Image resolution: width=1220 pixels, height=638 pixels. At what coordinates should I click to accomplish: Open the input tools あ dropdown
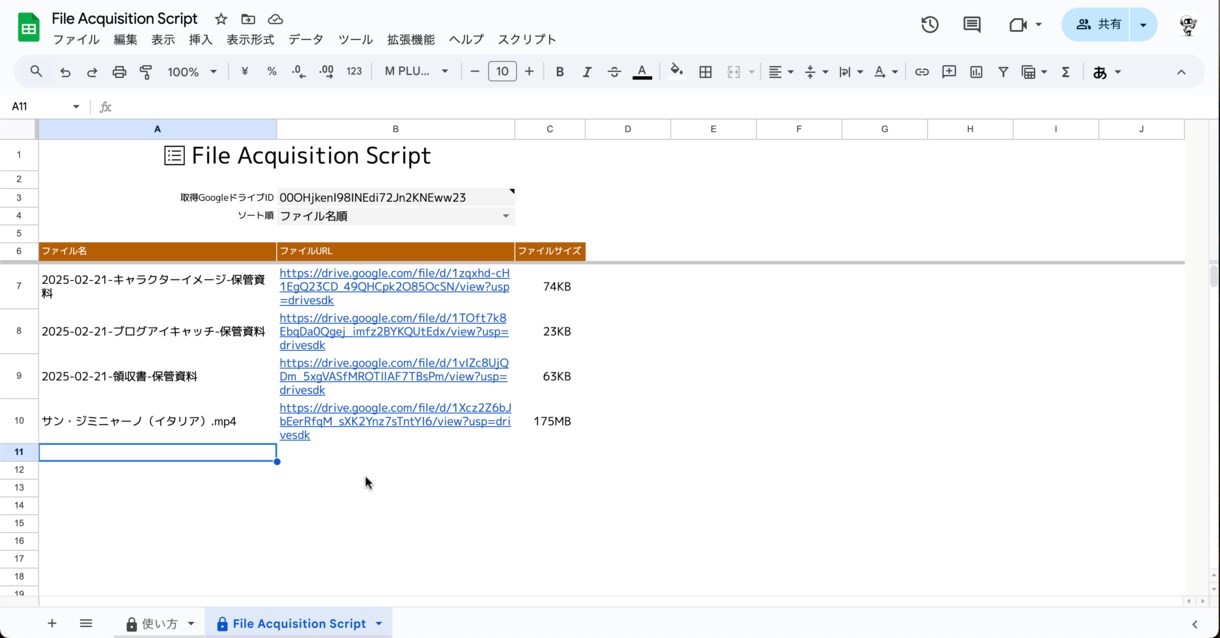pyautogui.click(x=1107, y=72)
